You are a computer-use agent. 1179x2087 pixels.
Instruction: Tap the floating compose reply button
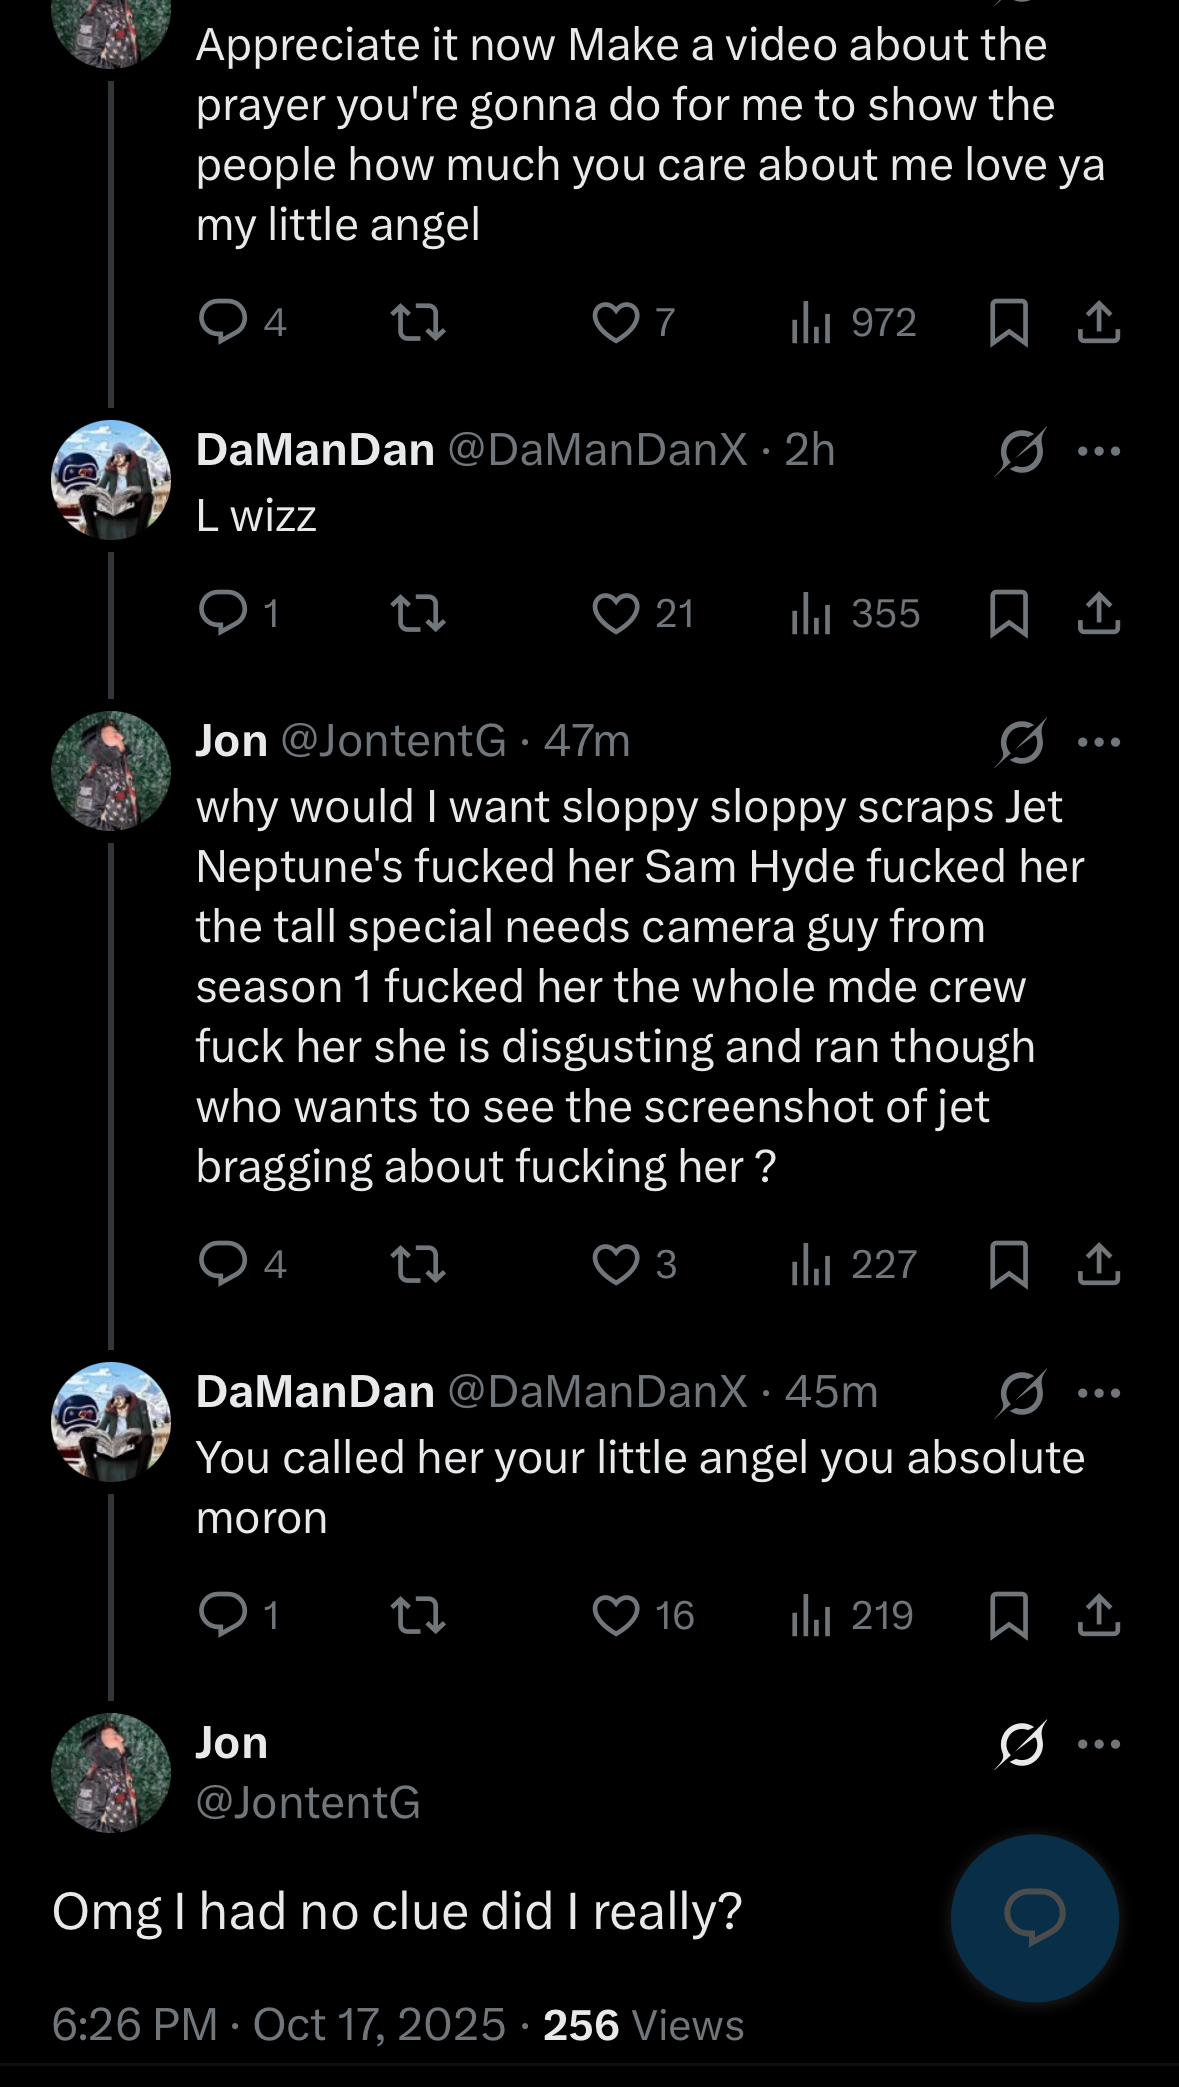[x=1034, y=1917]
